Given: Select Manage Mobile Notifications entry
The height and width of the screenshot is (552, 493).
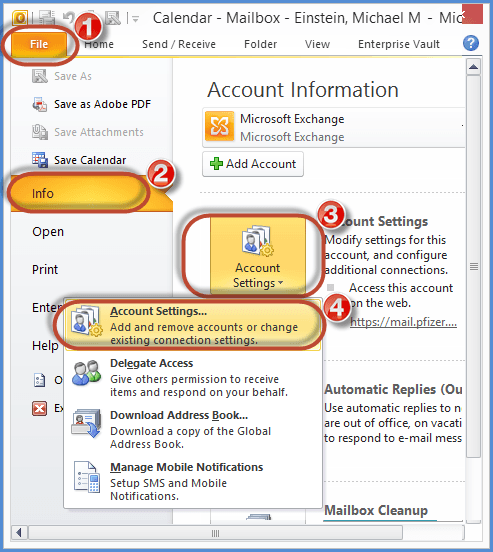Looking at the screenshot, I should [x=192, y=481].
